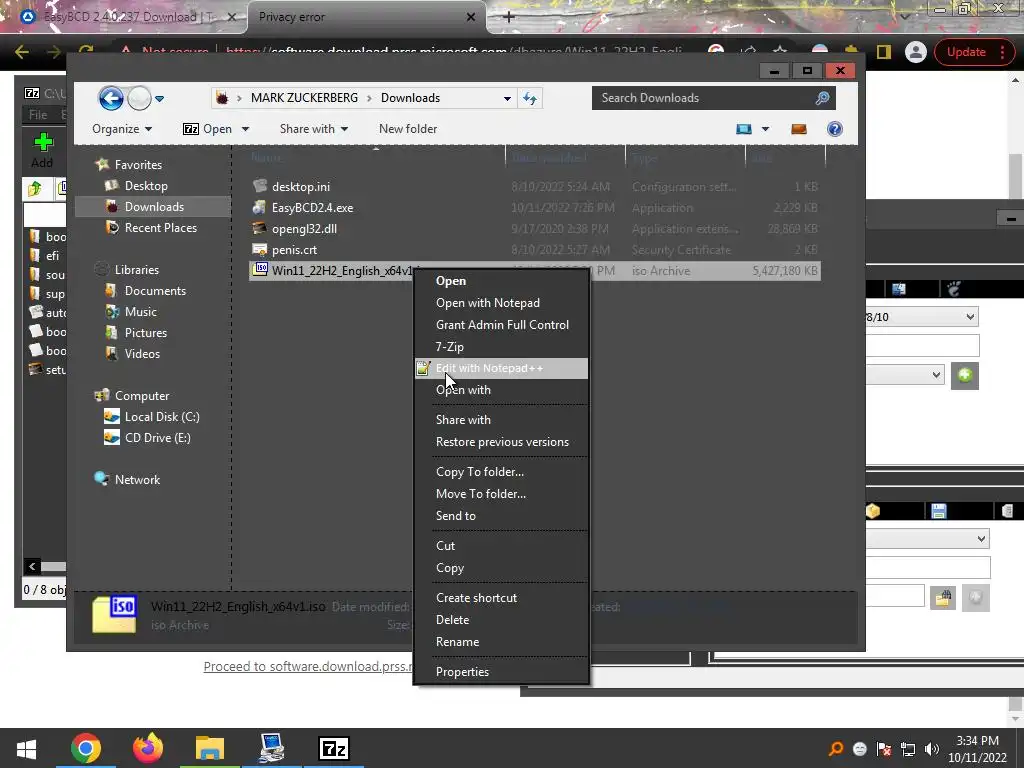This screenshot has width=1024, height=768.
Task: Open the Chrome profile avatar icon
Action: [x=916, y=52]
